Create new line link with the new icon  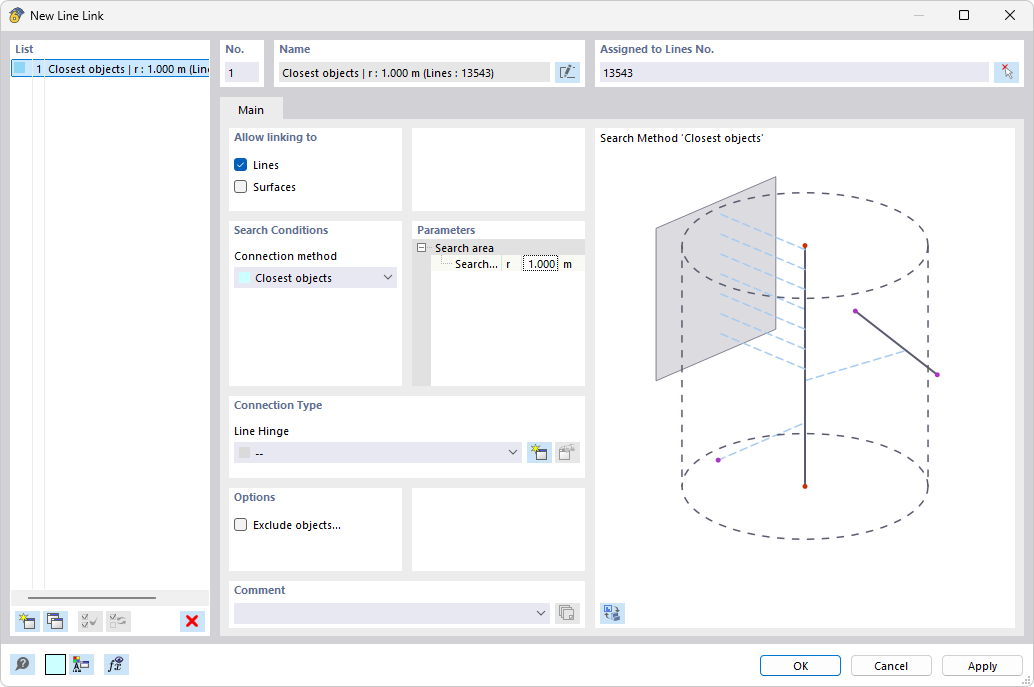click(x=27, y=621)
